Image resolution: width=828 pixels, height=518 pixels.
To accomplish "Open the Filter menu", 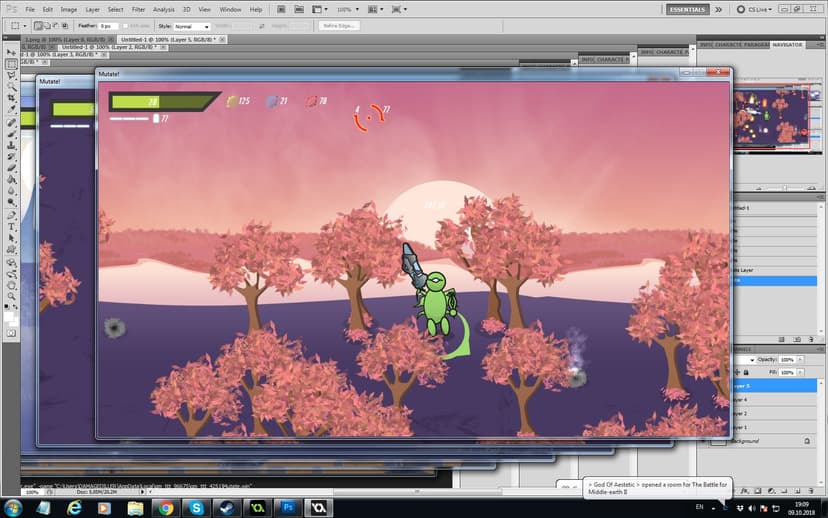I will coord(138,10).
